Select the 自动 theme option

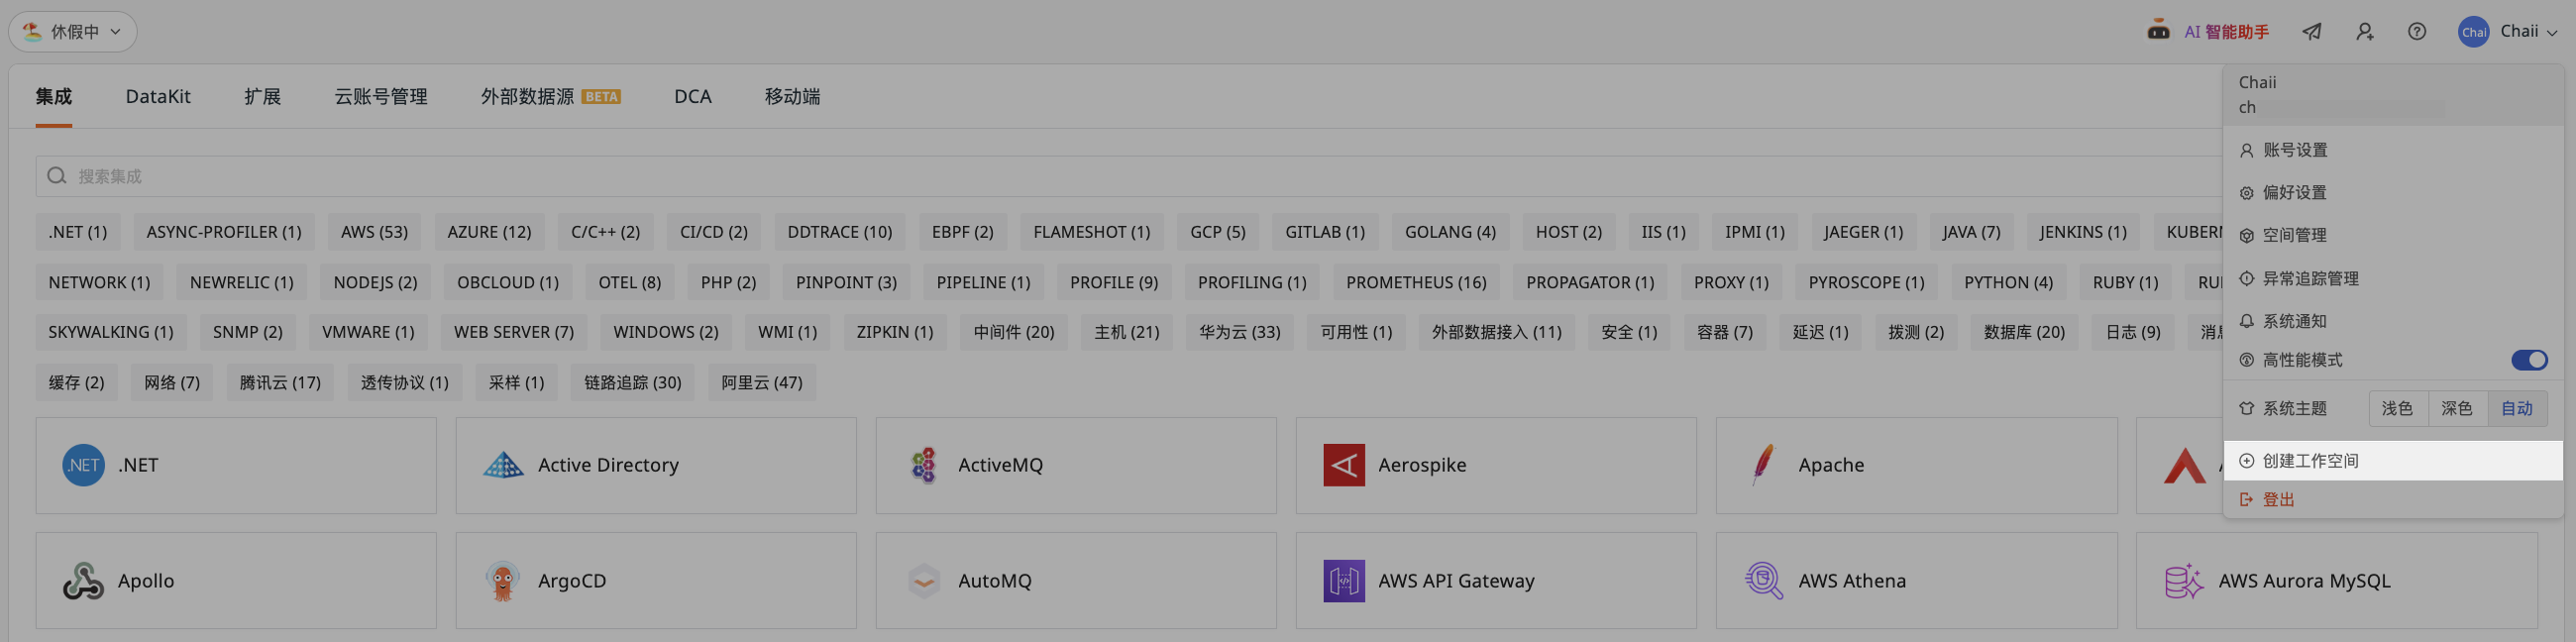pyautogui.click(x=2517, y=408)
